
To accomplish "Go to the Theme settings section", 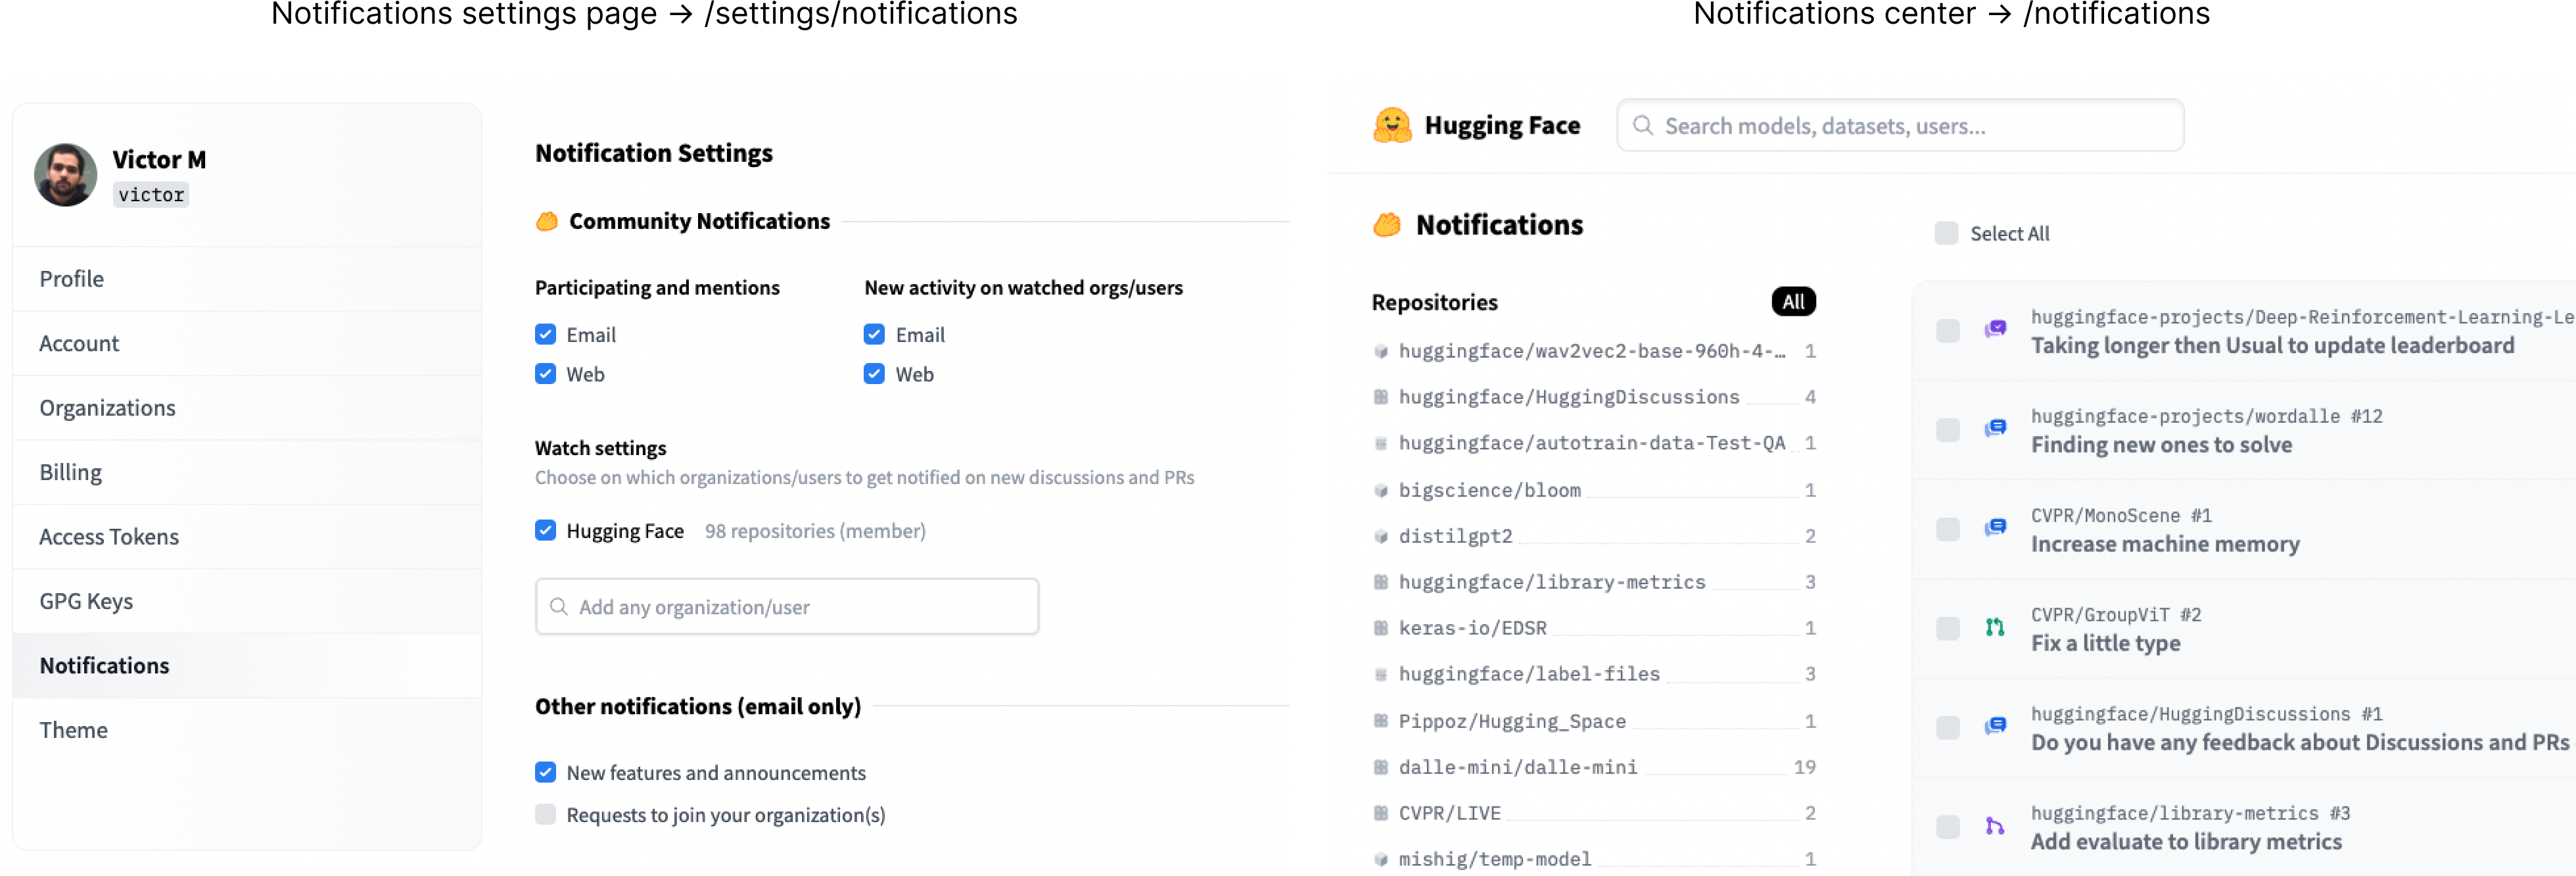I will [74, 730].
